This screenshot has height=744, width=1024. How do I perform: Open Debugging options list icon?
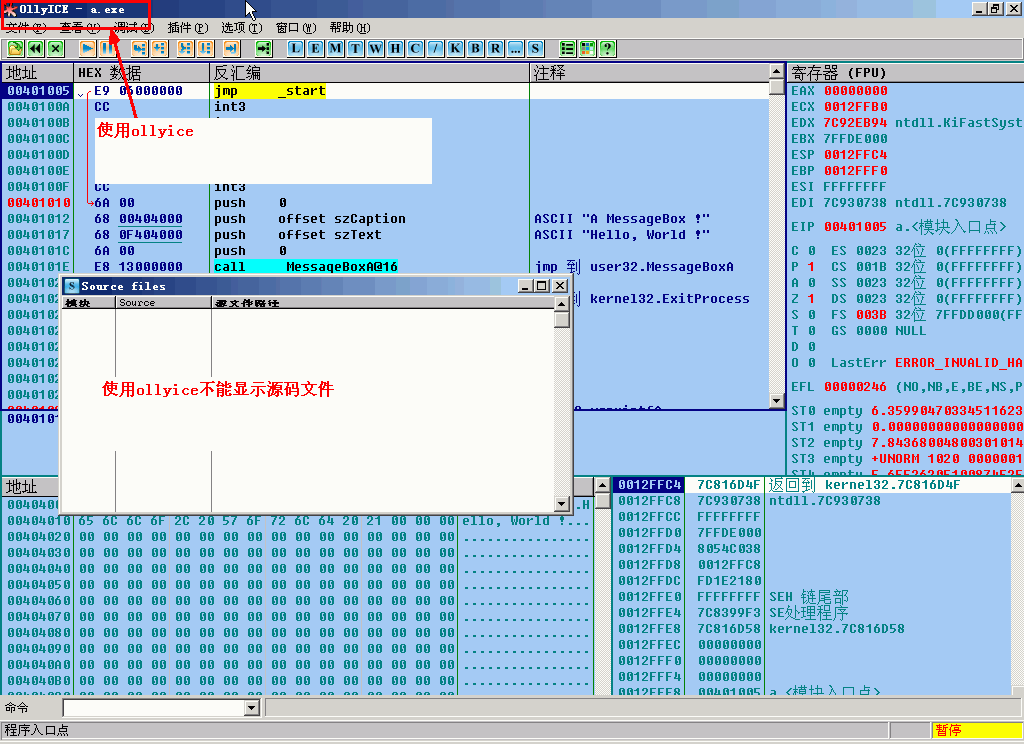tap(568, 48)
